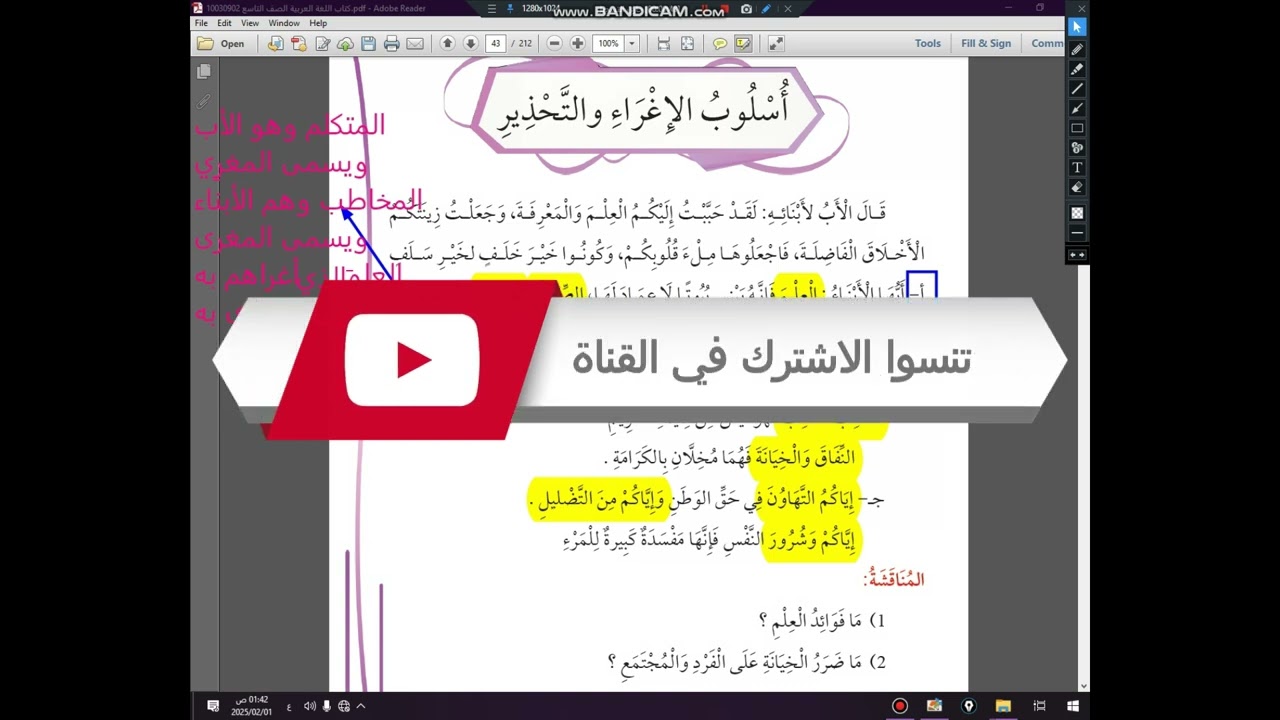Click the Sign document pencil icon

click(322, 43)
